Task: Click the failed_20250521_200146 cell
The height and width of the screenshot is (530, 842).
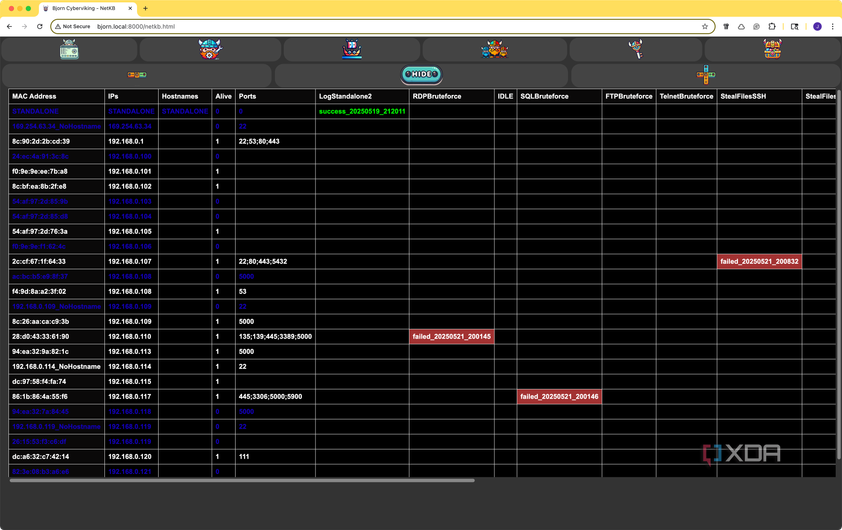Action: (x=559, y=397)
